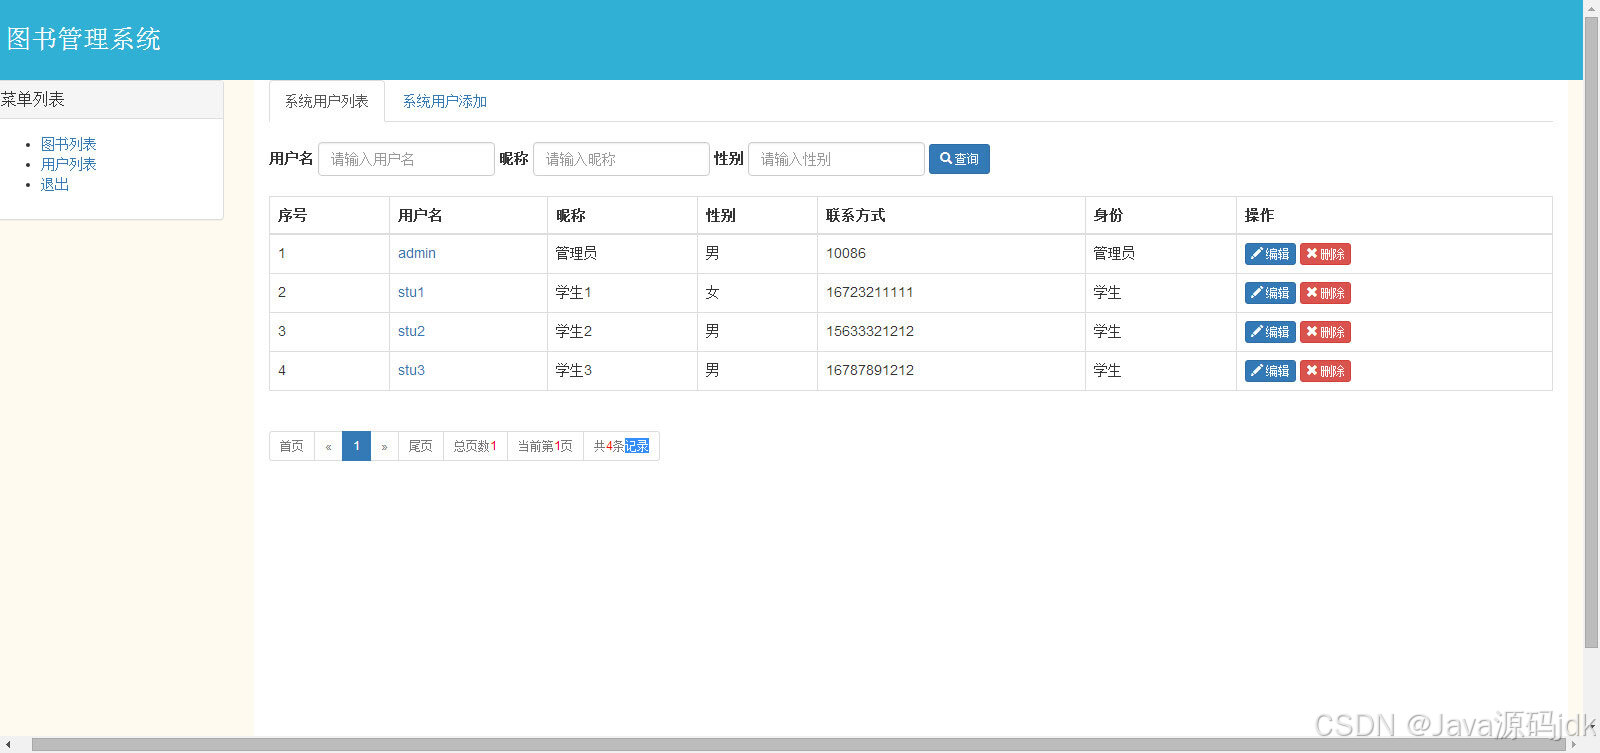Open 用户列表 in the sidebar menu

(68, 164)
